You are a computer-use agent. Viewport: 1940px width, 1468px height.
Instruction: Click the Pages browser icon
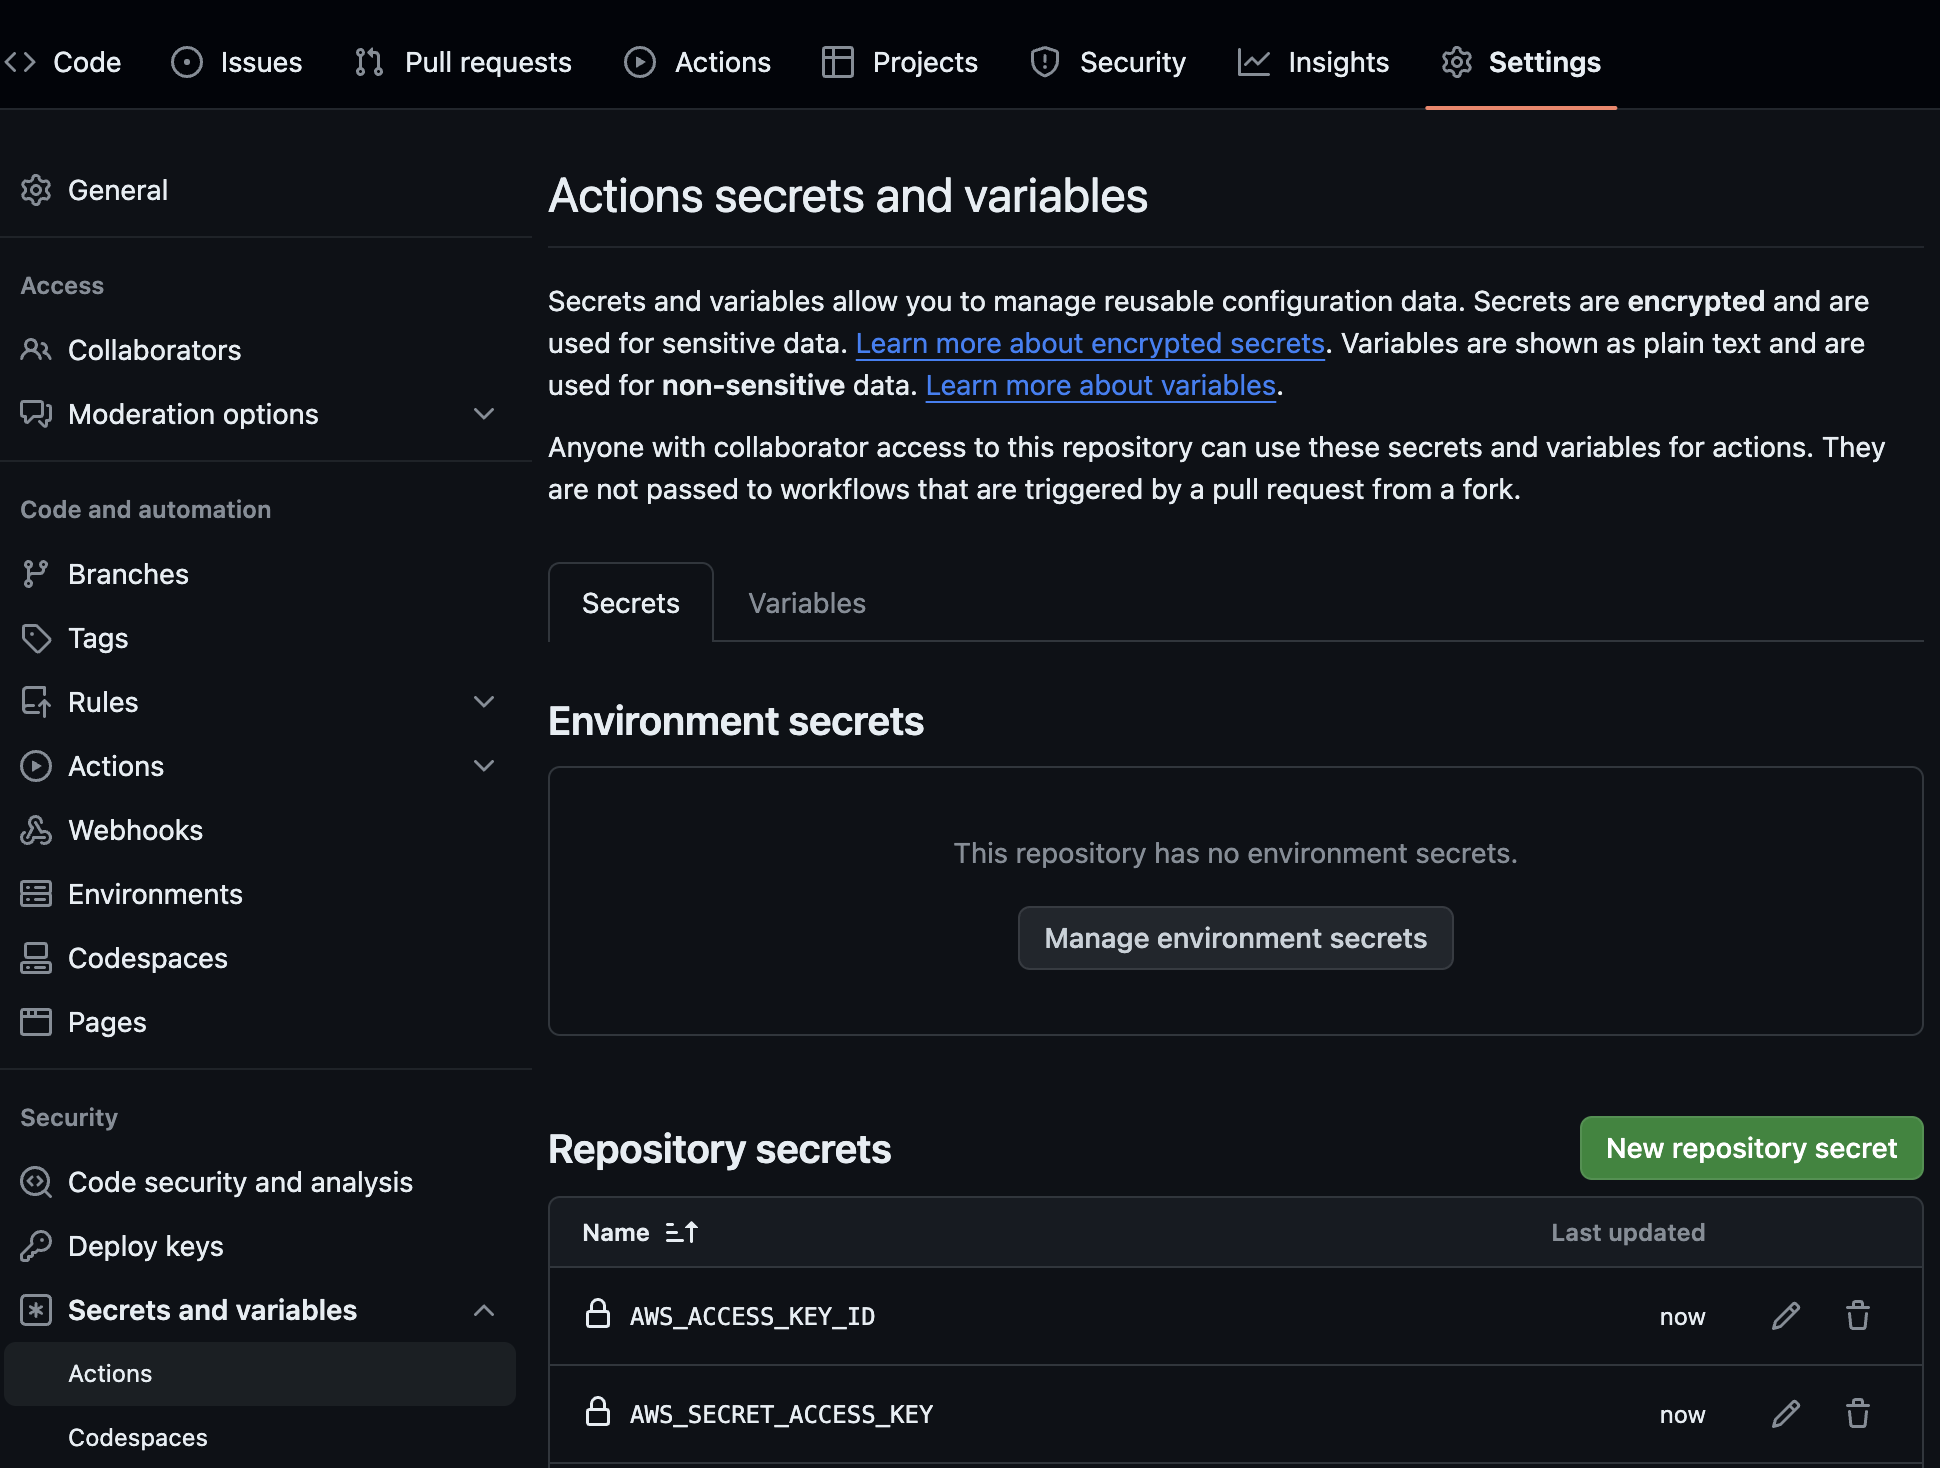click(x=36, y=1022)
